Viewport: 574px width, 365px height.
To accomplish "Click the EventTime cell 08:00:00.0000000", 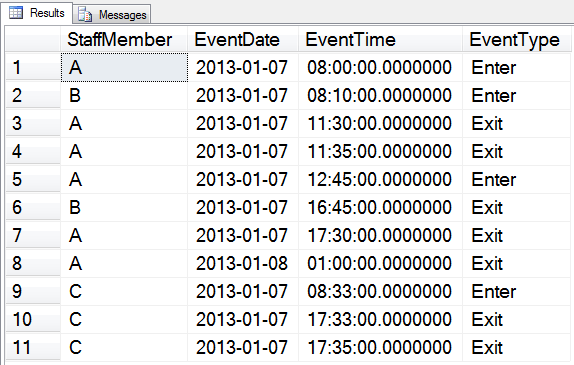I will click(x=380, y=67).
